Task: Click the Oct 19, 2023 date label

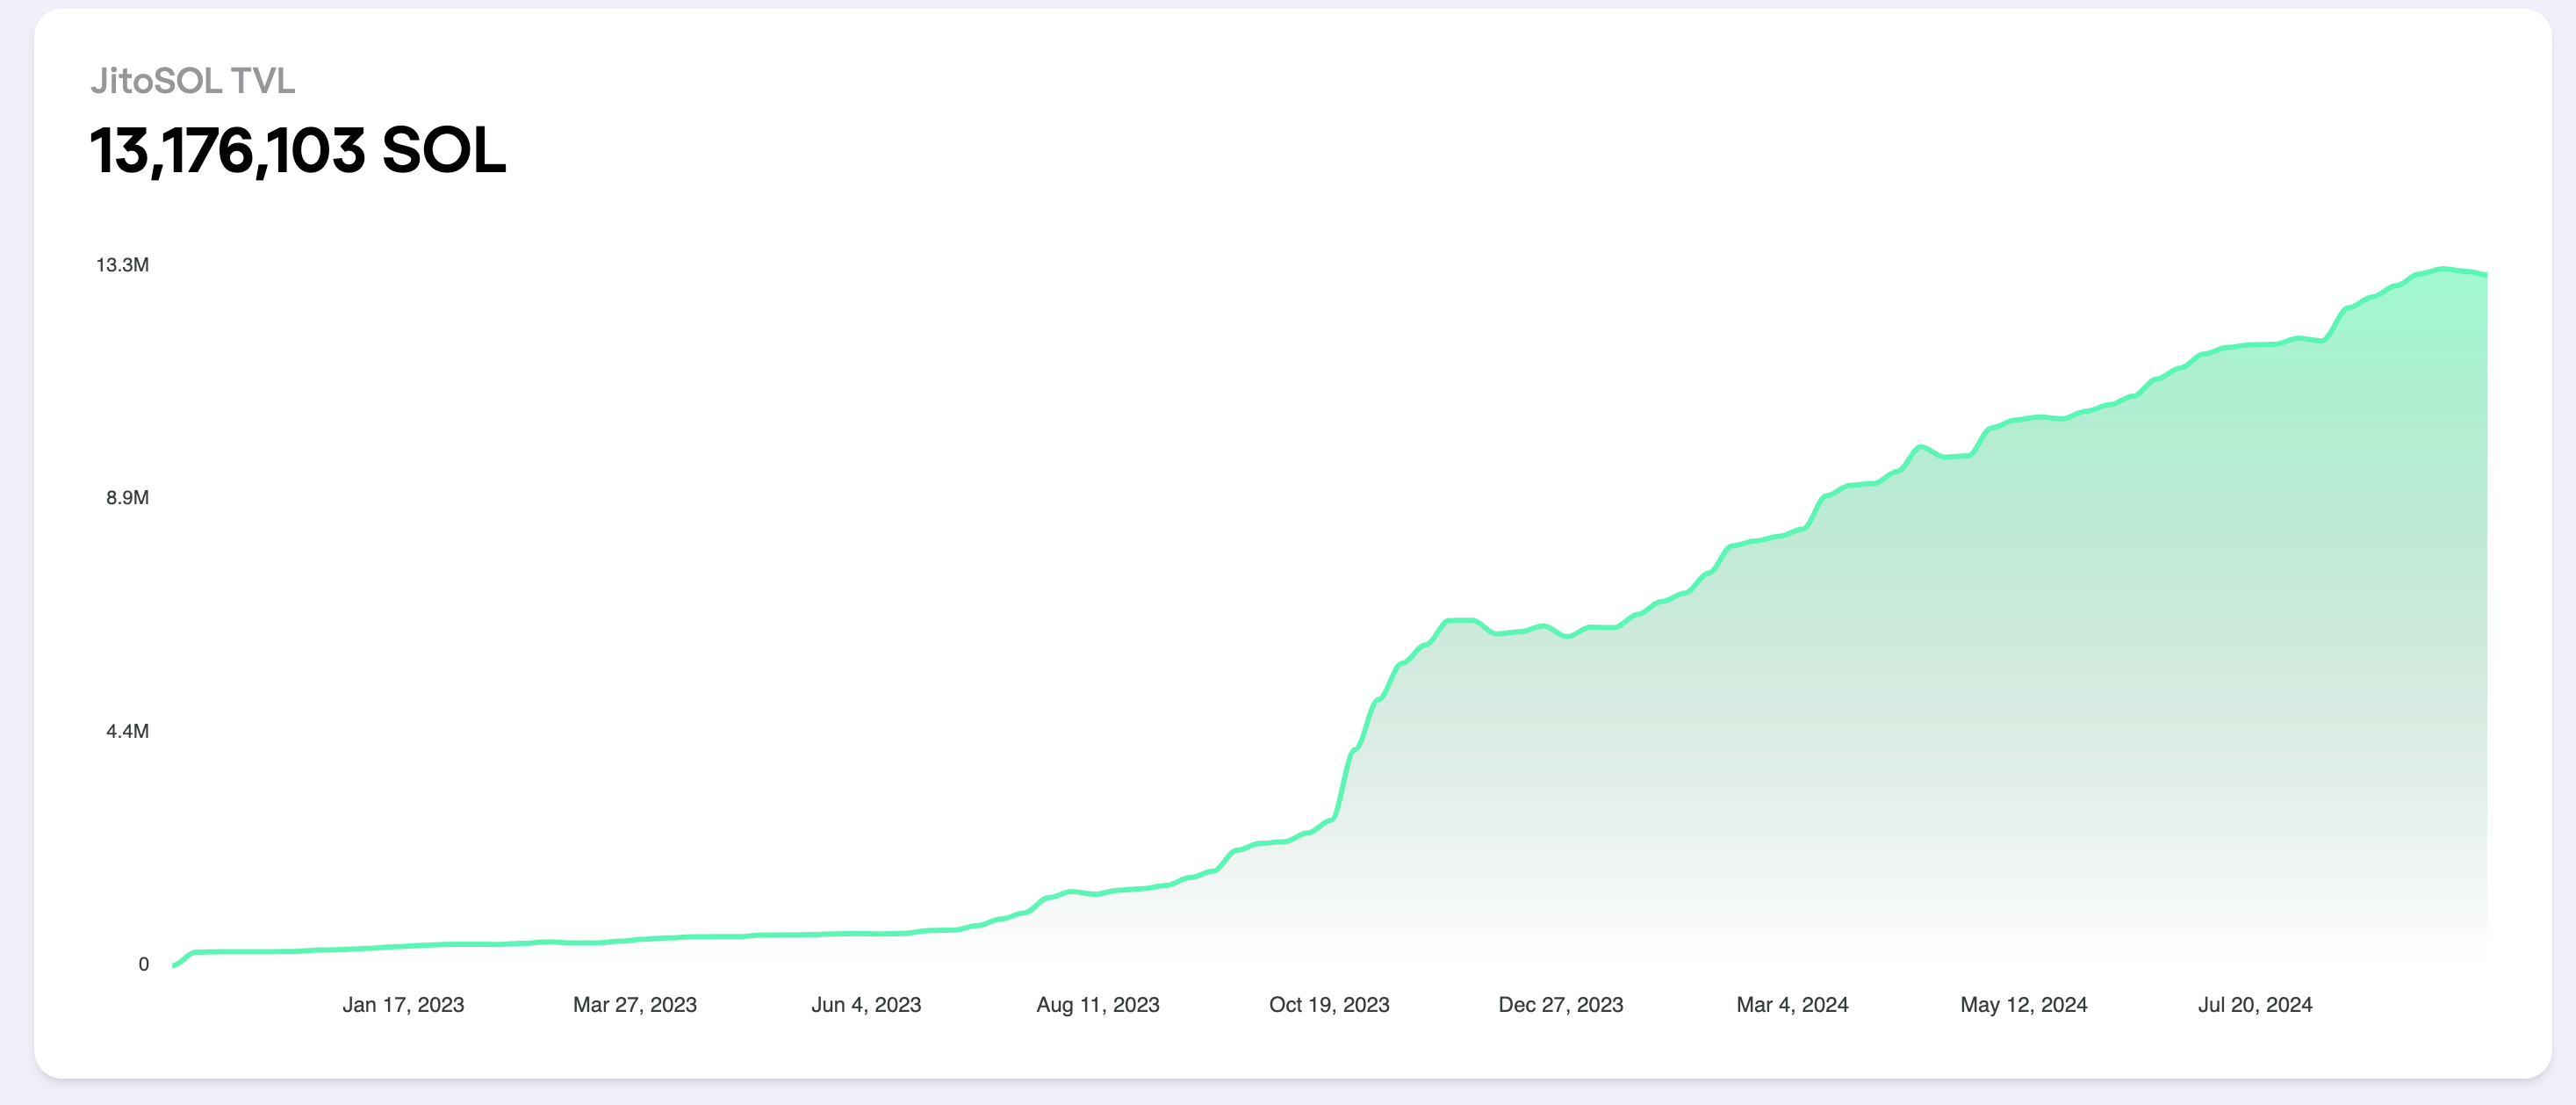Action: [x=1329, y=1004]
